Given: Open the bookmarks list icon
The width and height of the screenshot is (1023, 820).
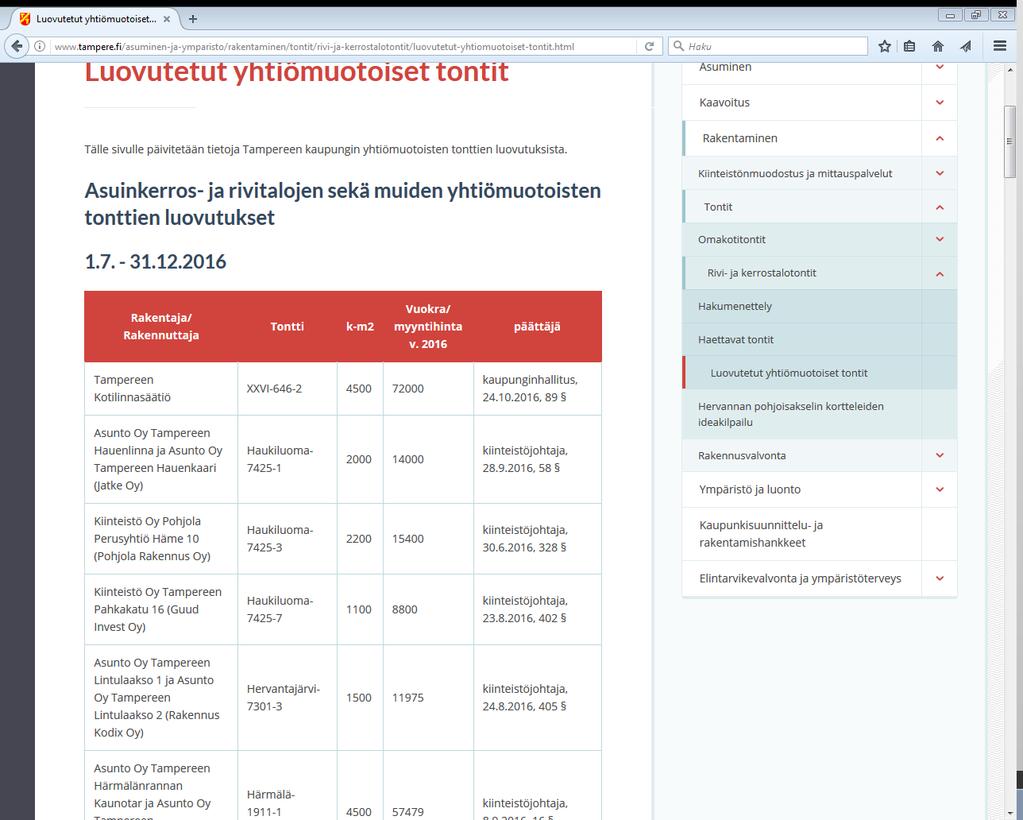Looking at the screenshot, I should click(909, 46).
